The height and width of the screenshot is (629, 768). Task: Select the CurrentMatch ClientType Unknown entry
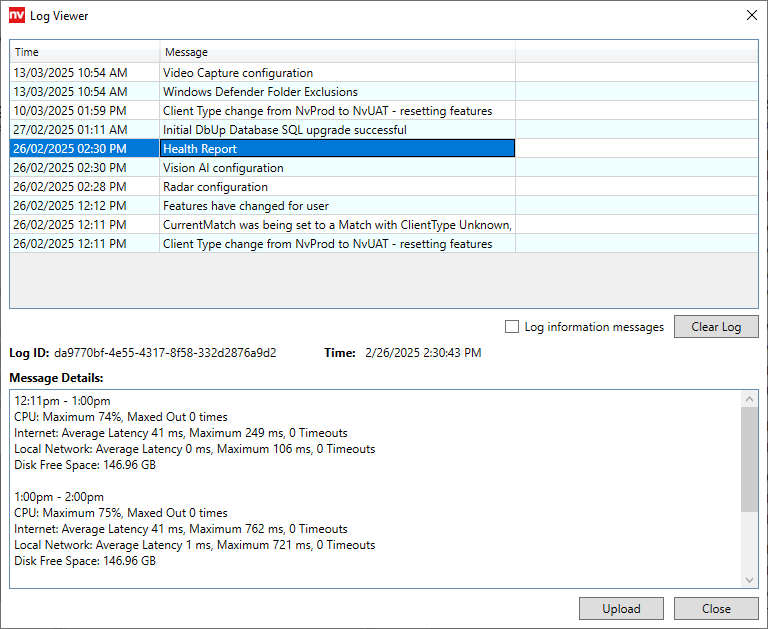(x=336, y=225)
